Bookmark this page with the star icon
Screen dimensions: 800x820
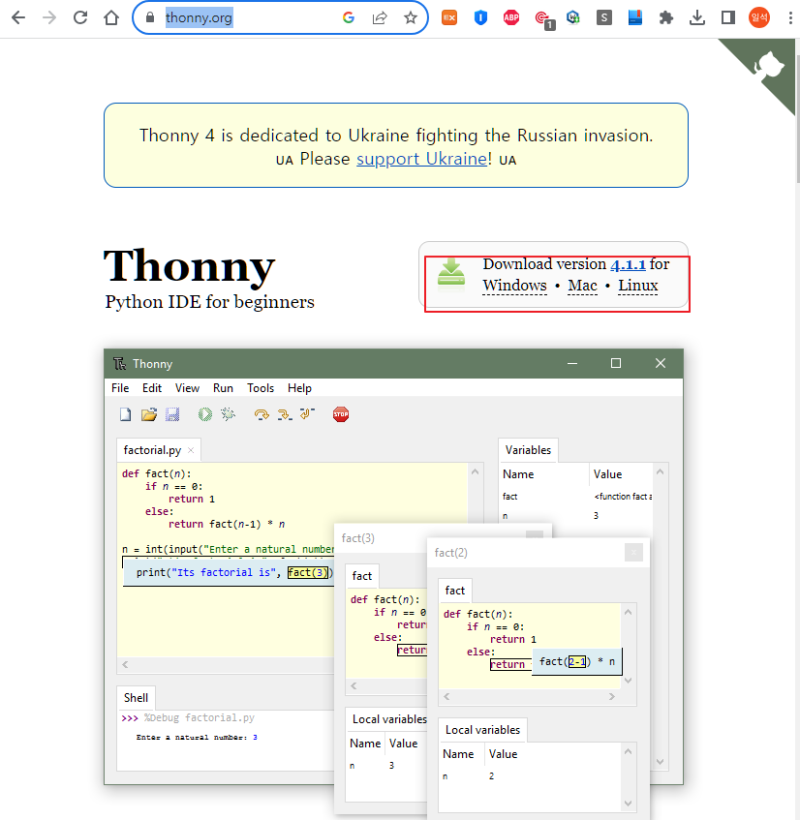click(x=410, y=18)
